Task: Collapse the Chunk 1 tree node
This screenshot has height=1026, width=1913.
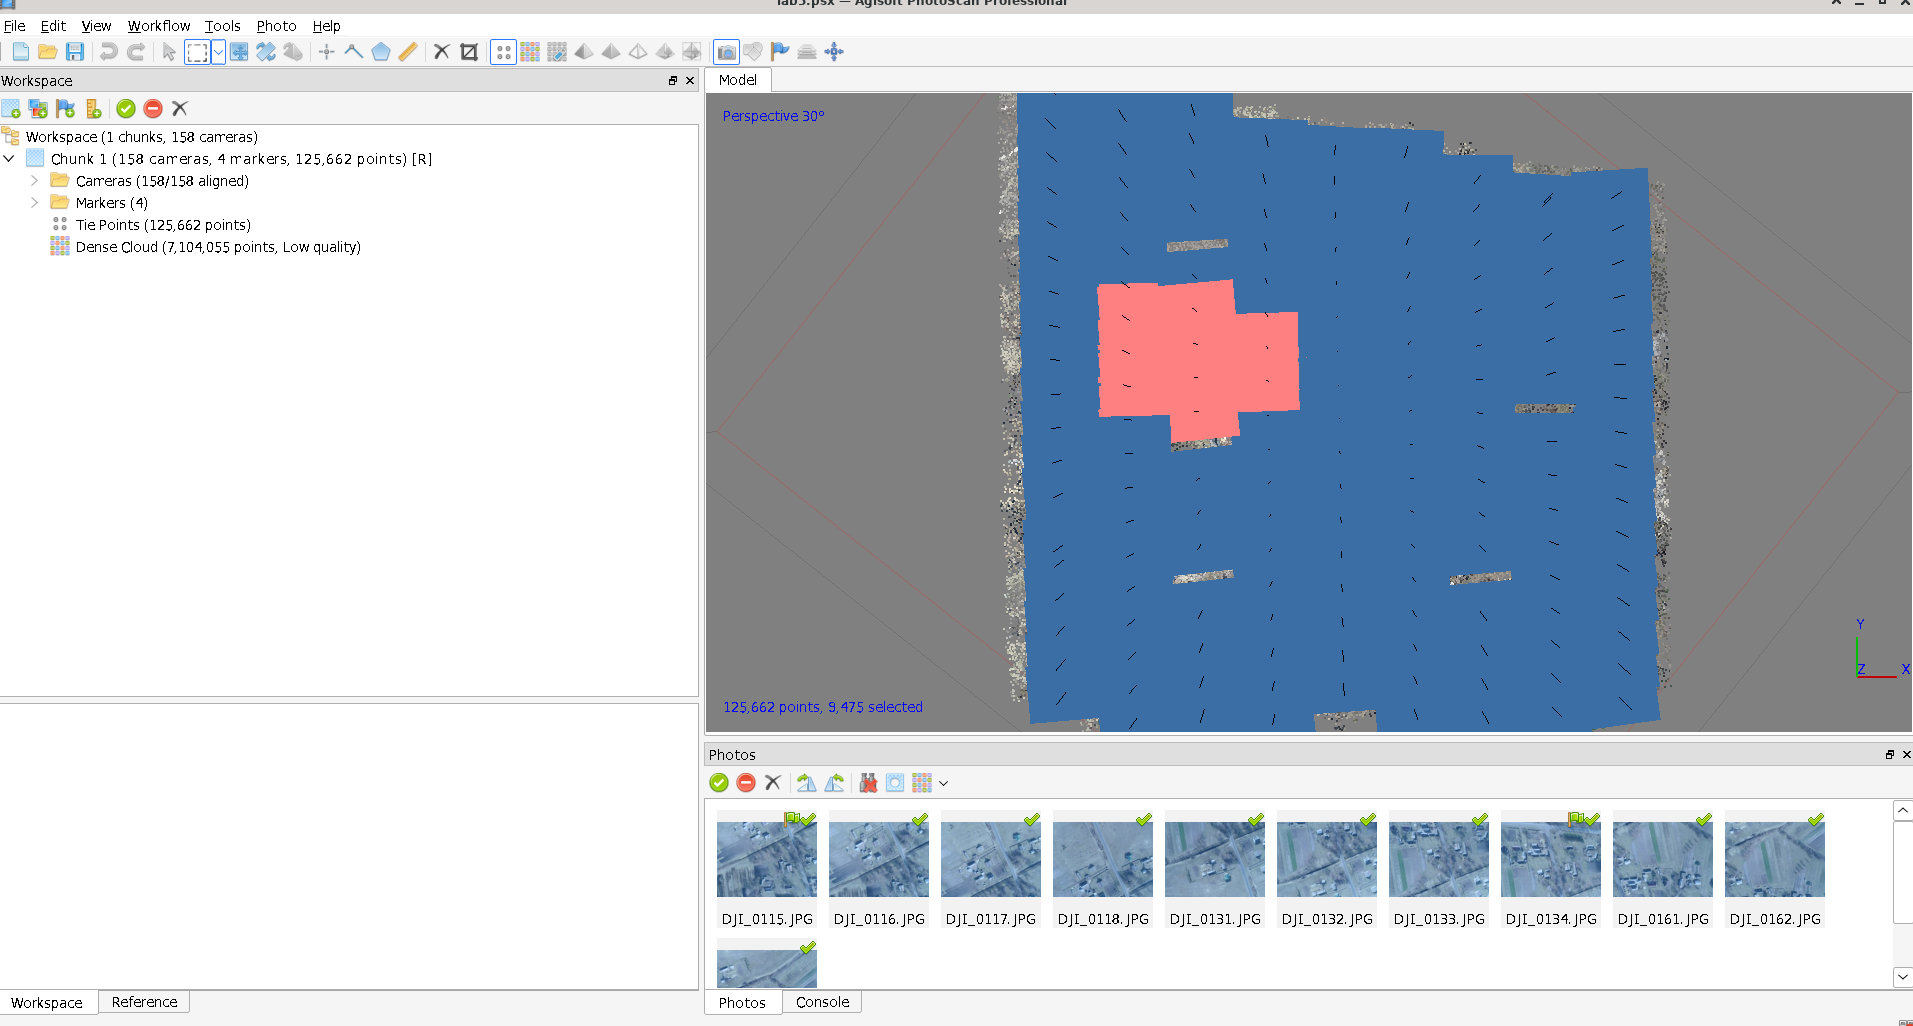Action: click(9, 159)
